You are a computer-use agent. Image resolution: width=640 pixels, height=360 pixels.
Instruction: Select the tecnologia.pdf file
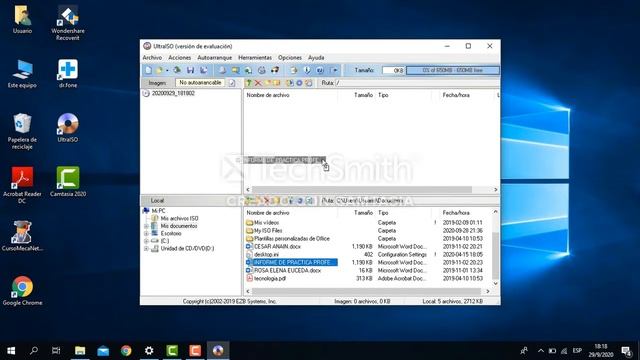(270, 278)
